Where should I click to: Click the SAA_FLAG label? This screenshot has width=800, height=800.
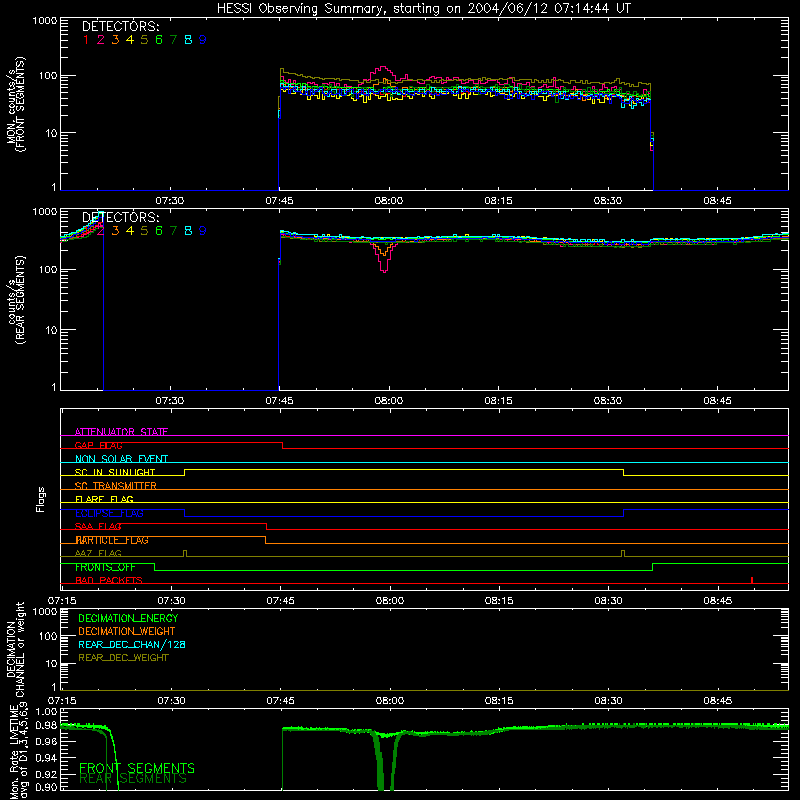(98, 526)
